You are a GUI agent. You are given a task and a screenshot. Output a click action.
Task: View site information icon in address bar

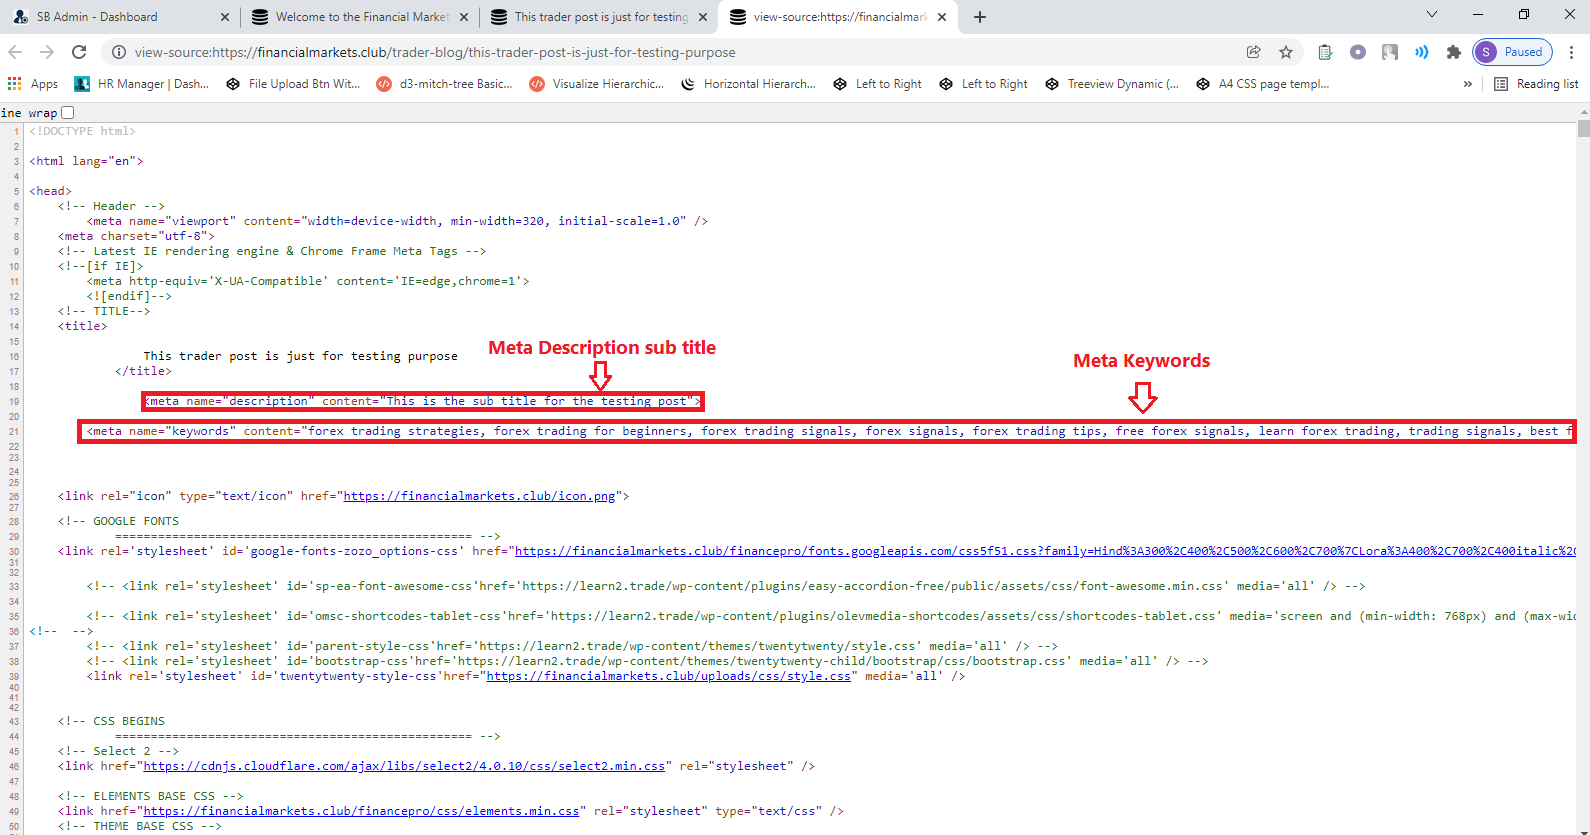tap(118, 52)
